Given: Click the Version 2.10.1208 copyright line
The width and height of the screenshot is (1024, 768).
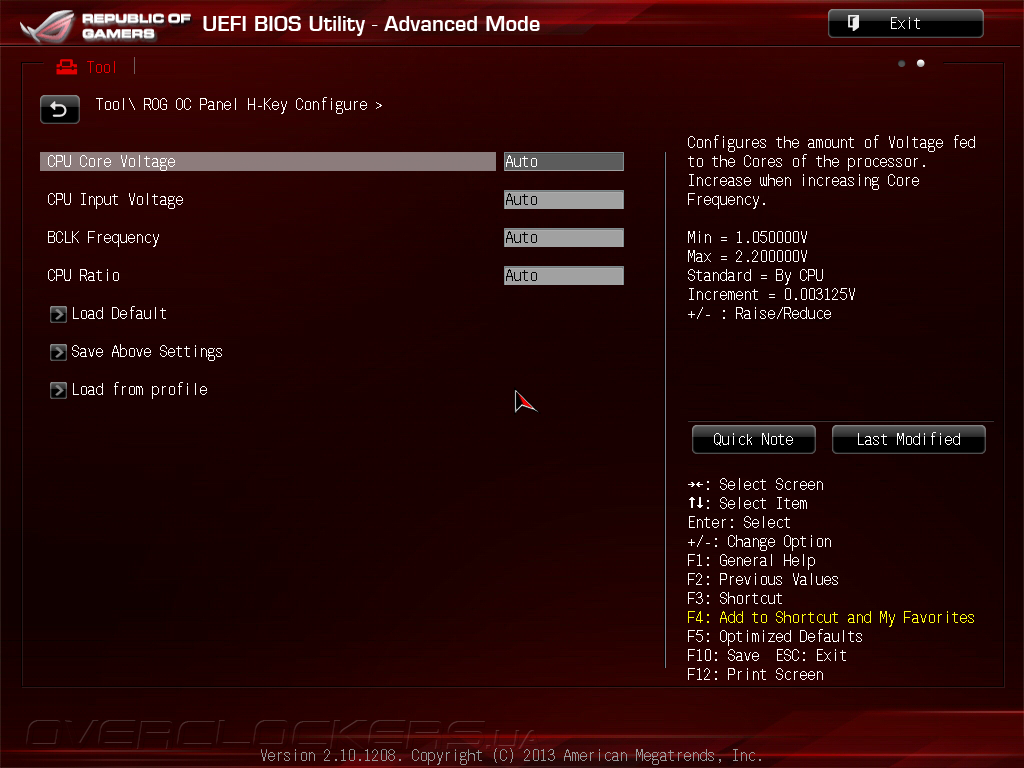Looking at the screenshot, I should click(511, 756).
